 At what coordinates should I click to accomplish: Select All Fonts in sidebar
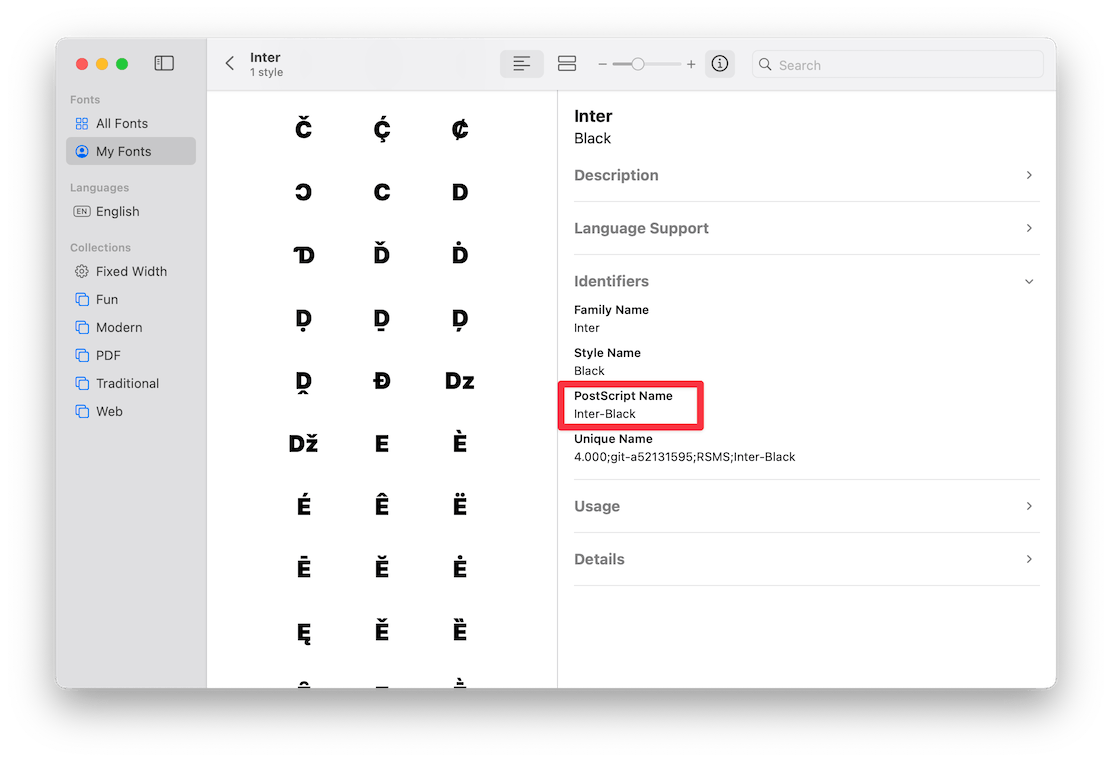click(x=121, y=123)
